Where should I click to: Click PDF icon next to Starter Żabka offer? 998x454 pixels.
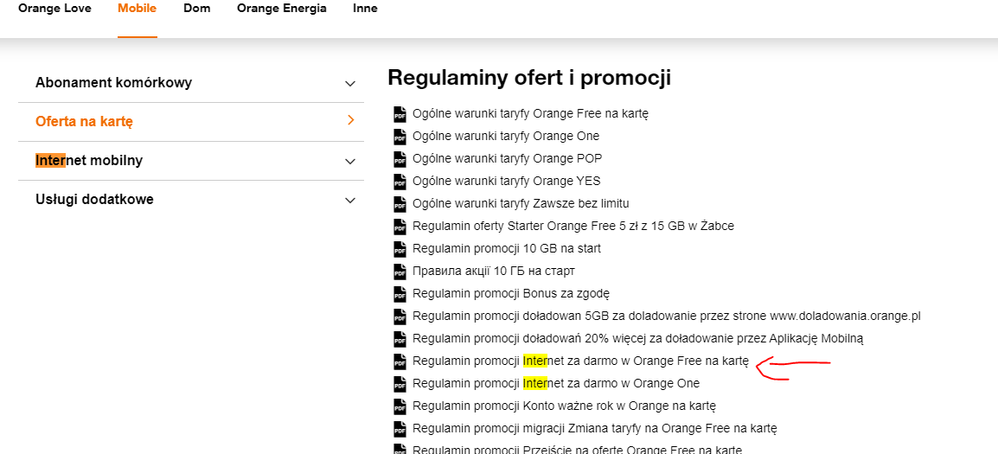[400, 226]
